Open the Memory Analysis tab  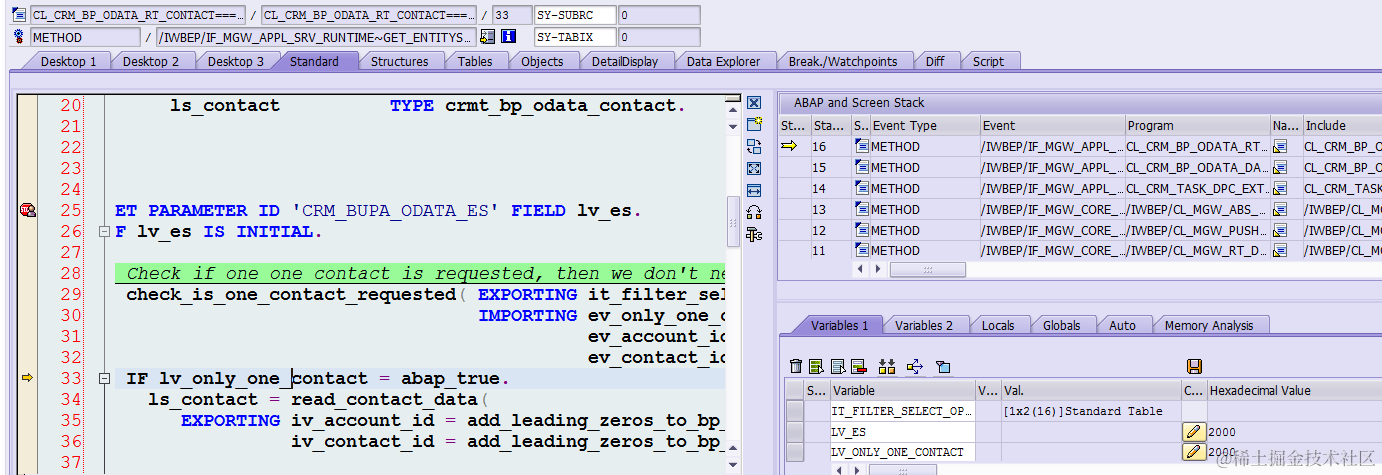point(1209,325)
